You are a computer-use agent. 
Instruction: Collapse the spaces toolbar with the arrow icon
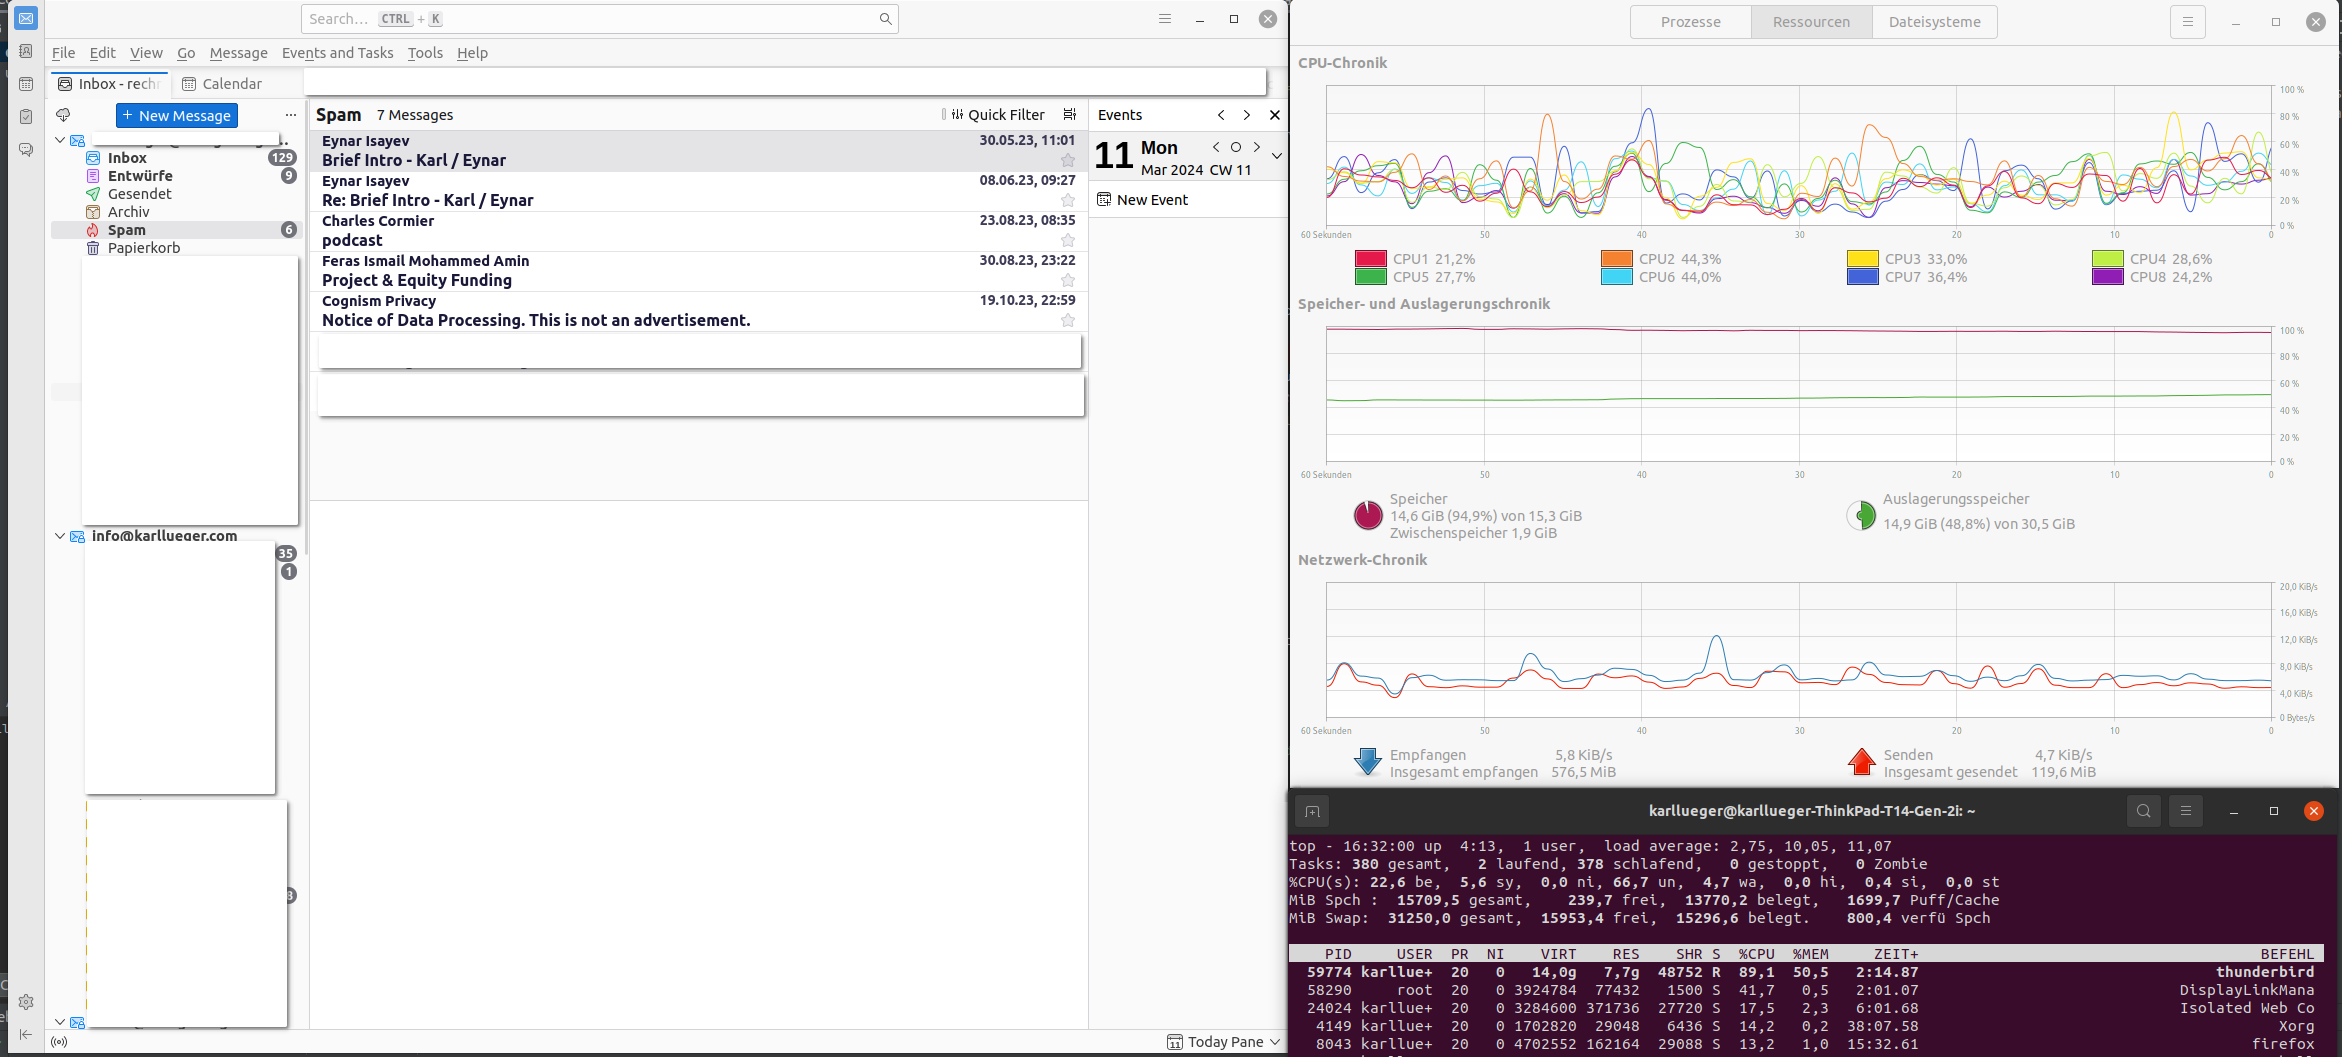[26, 1034]
